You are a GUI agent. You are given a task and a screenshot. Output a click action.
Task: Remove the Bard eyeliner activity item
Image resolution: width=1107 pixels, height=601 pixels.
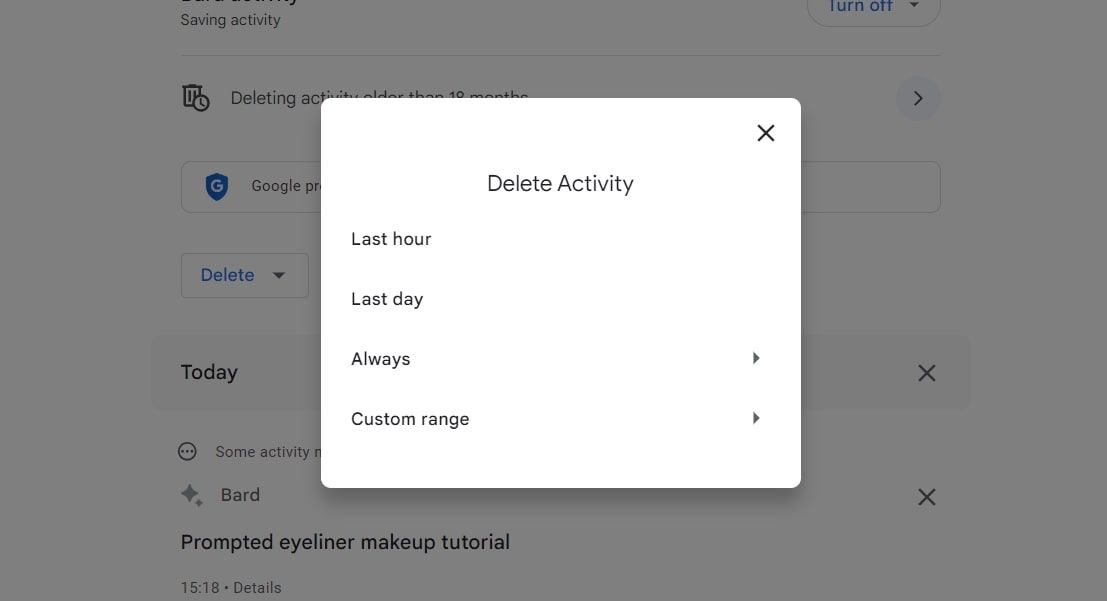[926, 496]
